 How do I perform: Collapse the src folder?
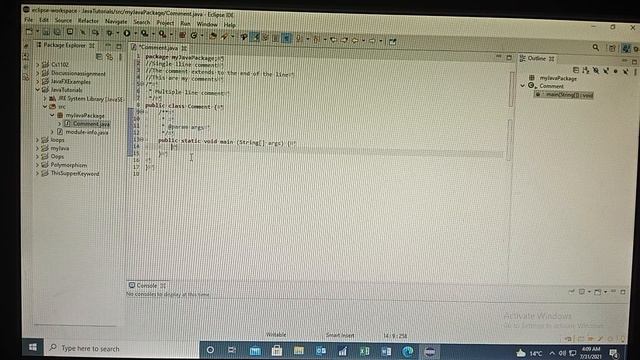tap(45, 107)
